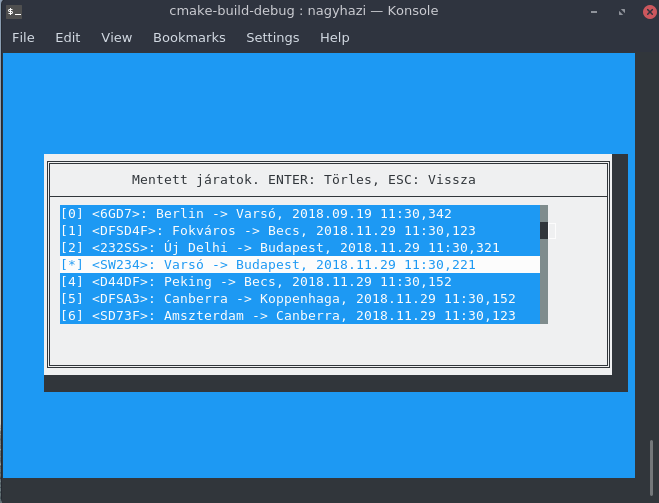
Task: Click the 'Mentett járatok' header text
Action: point(304,180)
